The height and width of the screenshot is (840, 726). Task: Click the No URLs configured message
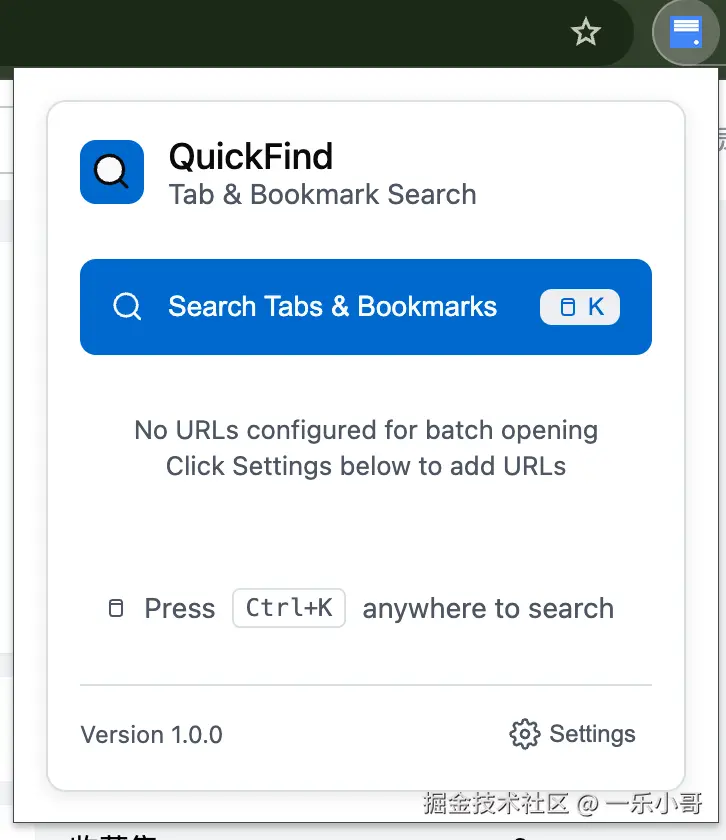[x=366, y=430]
